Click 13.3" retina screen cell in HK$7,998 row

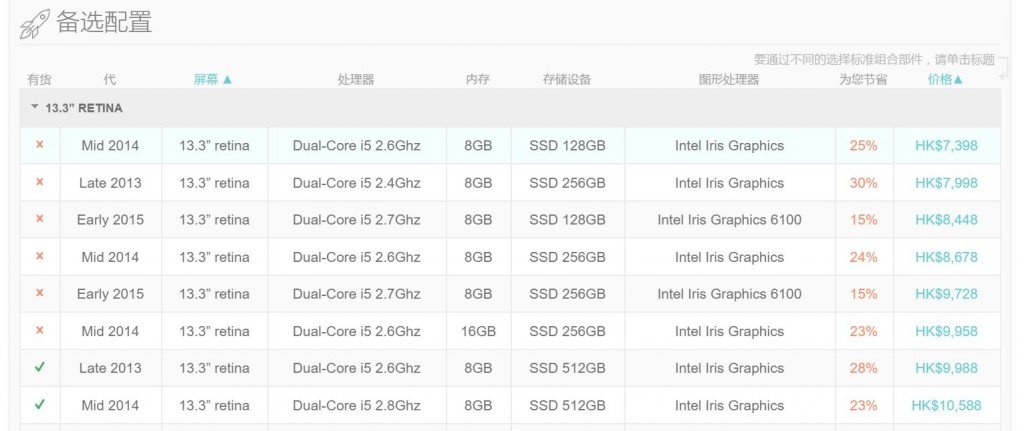214,183
